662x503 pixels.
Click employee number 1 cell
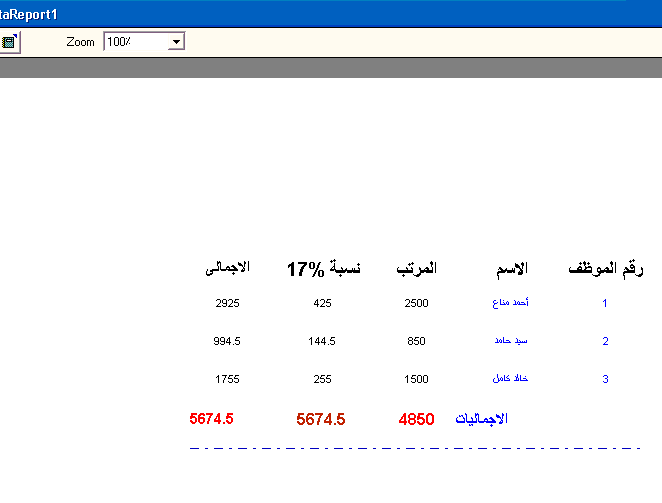[x=605, y=303]
